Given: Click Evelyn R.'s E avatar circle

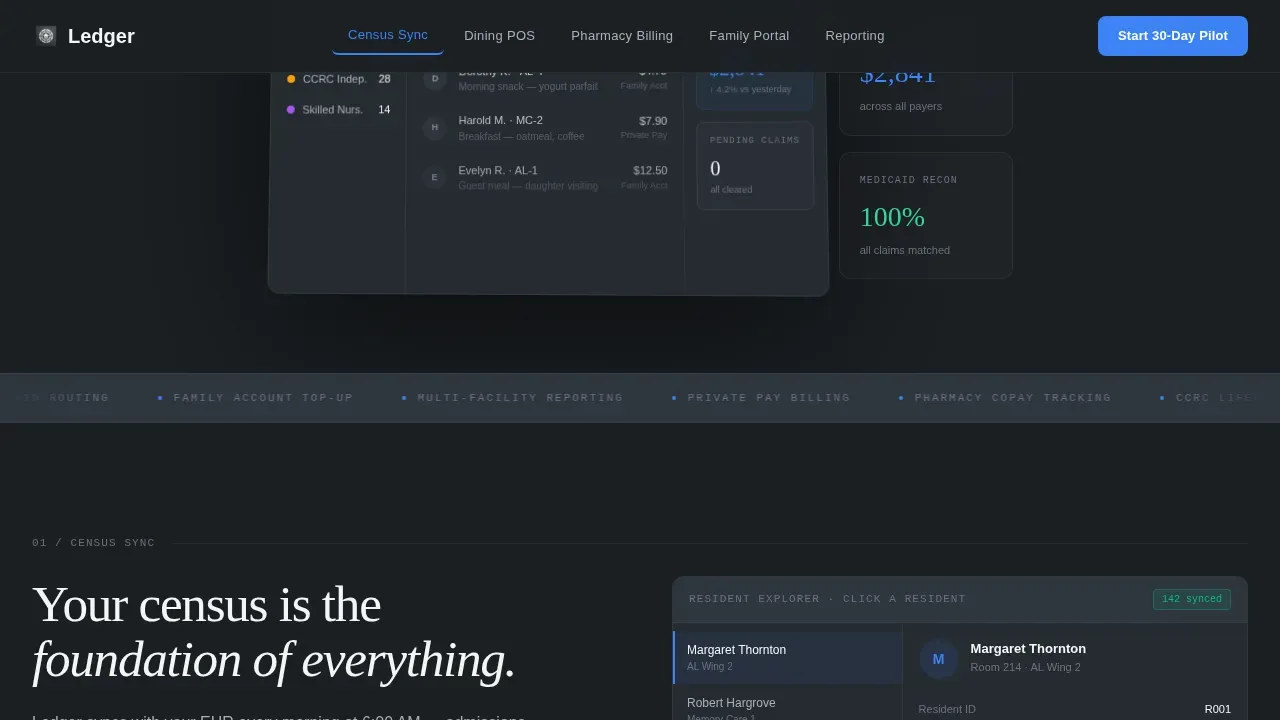Looking at the screenshot, I should (434, 177).
